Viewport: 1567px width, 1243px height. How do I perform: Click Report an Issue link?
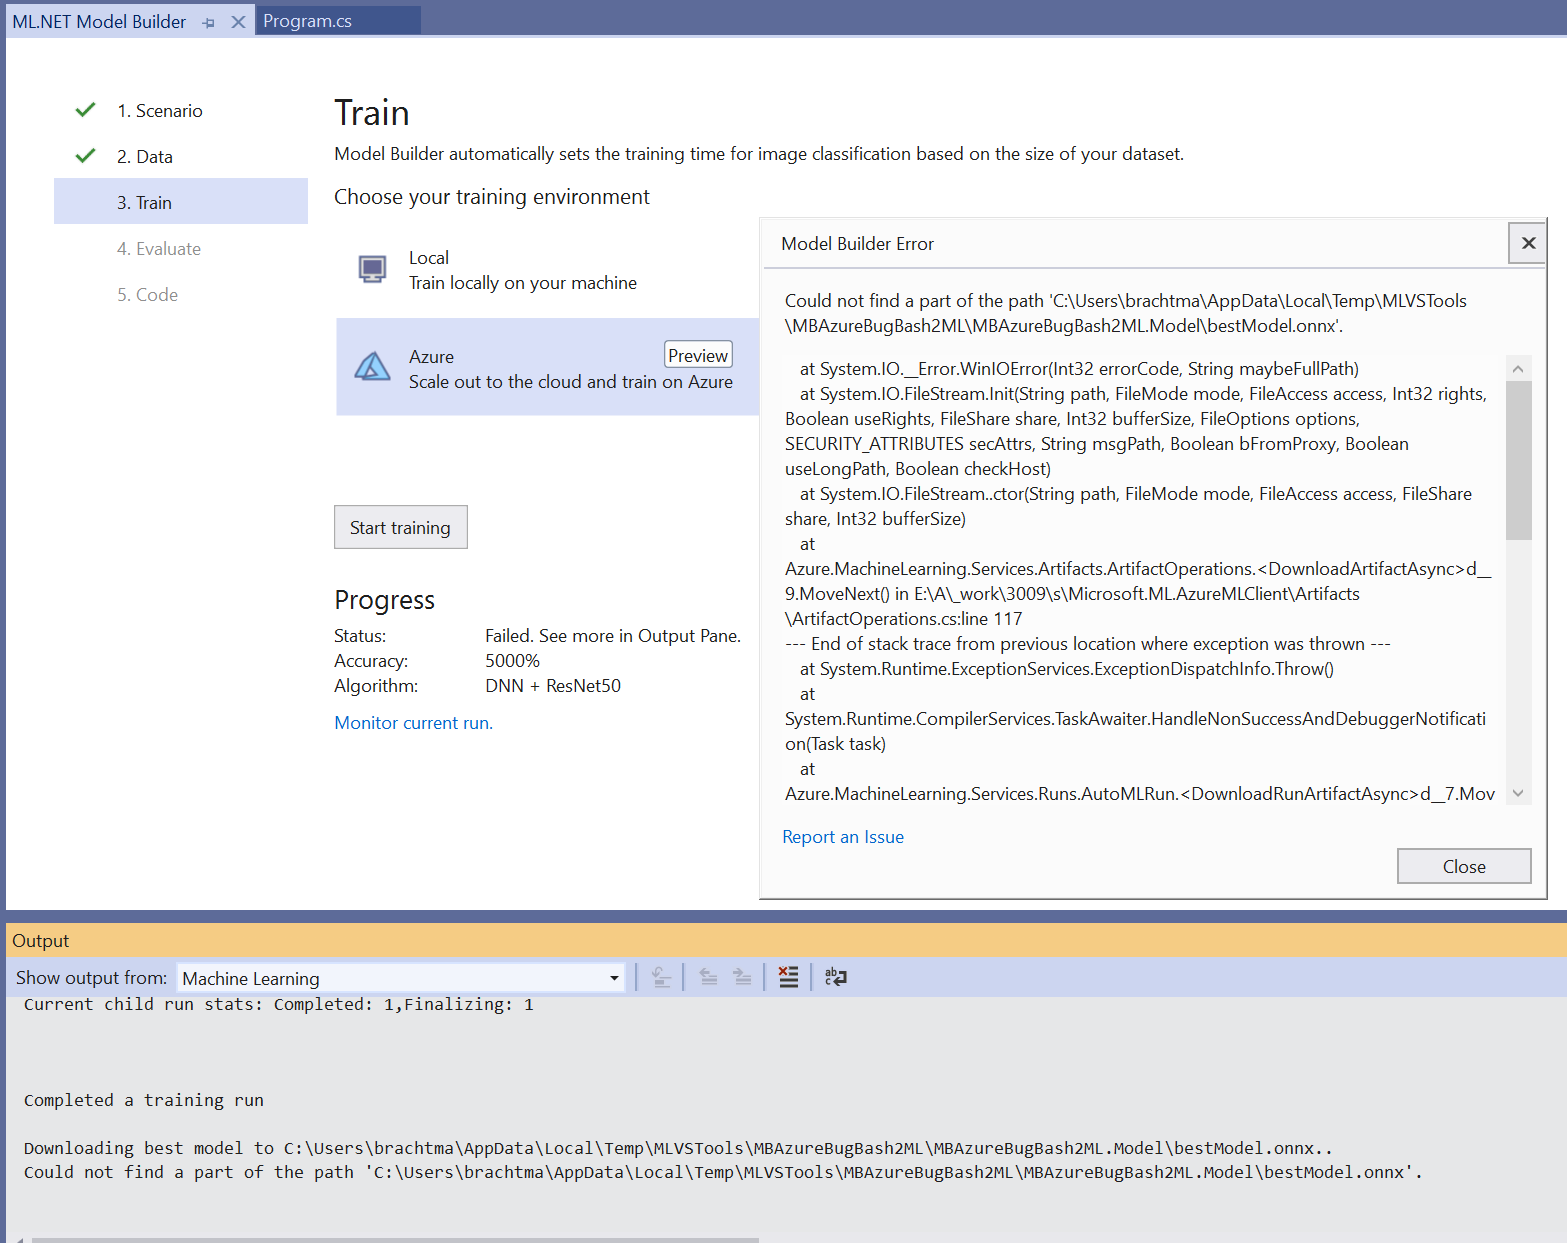843,837
